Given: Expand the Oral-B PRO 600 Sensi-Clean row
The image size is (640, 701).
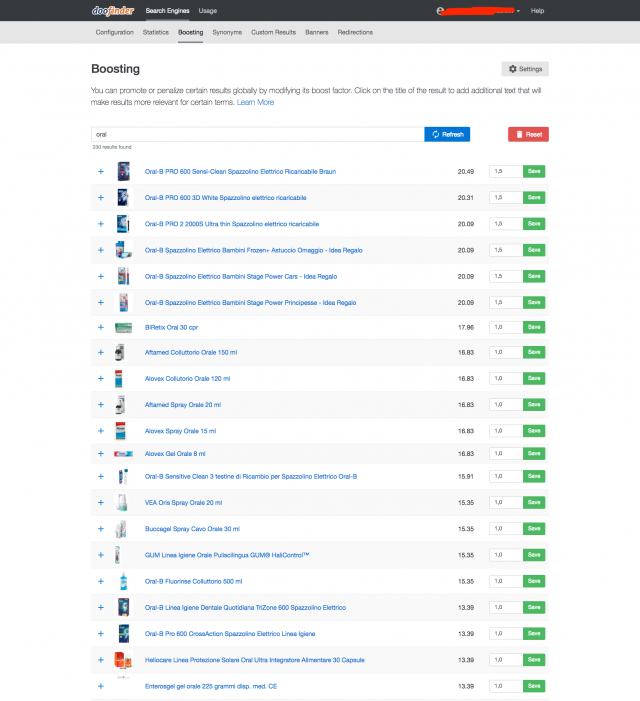Looking at the screenshot, I should [101, 171].
